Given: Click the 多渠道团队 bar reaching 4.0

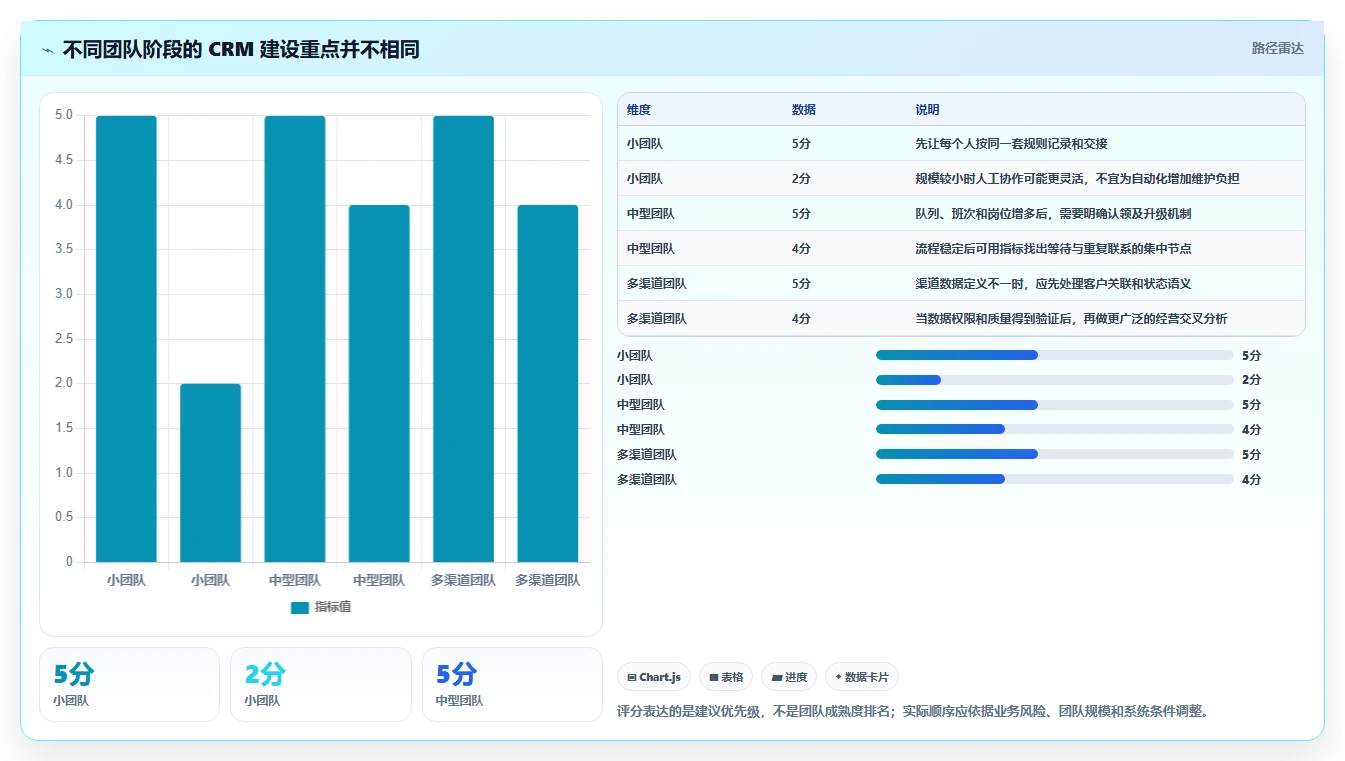Looking at the screenshot, I should click(548, 384).
